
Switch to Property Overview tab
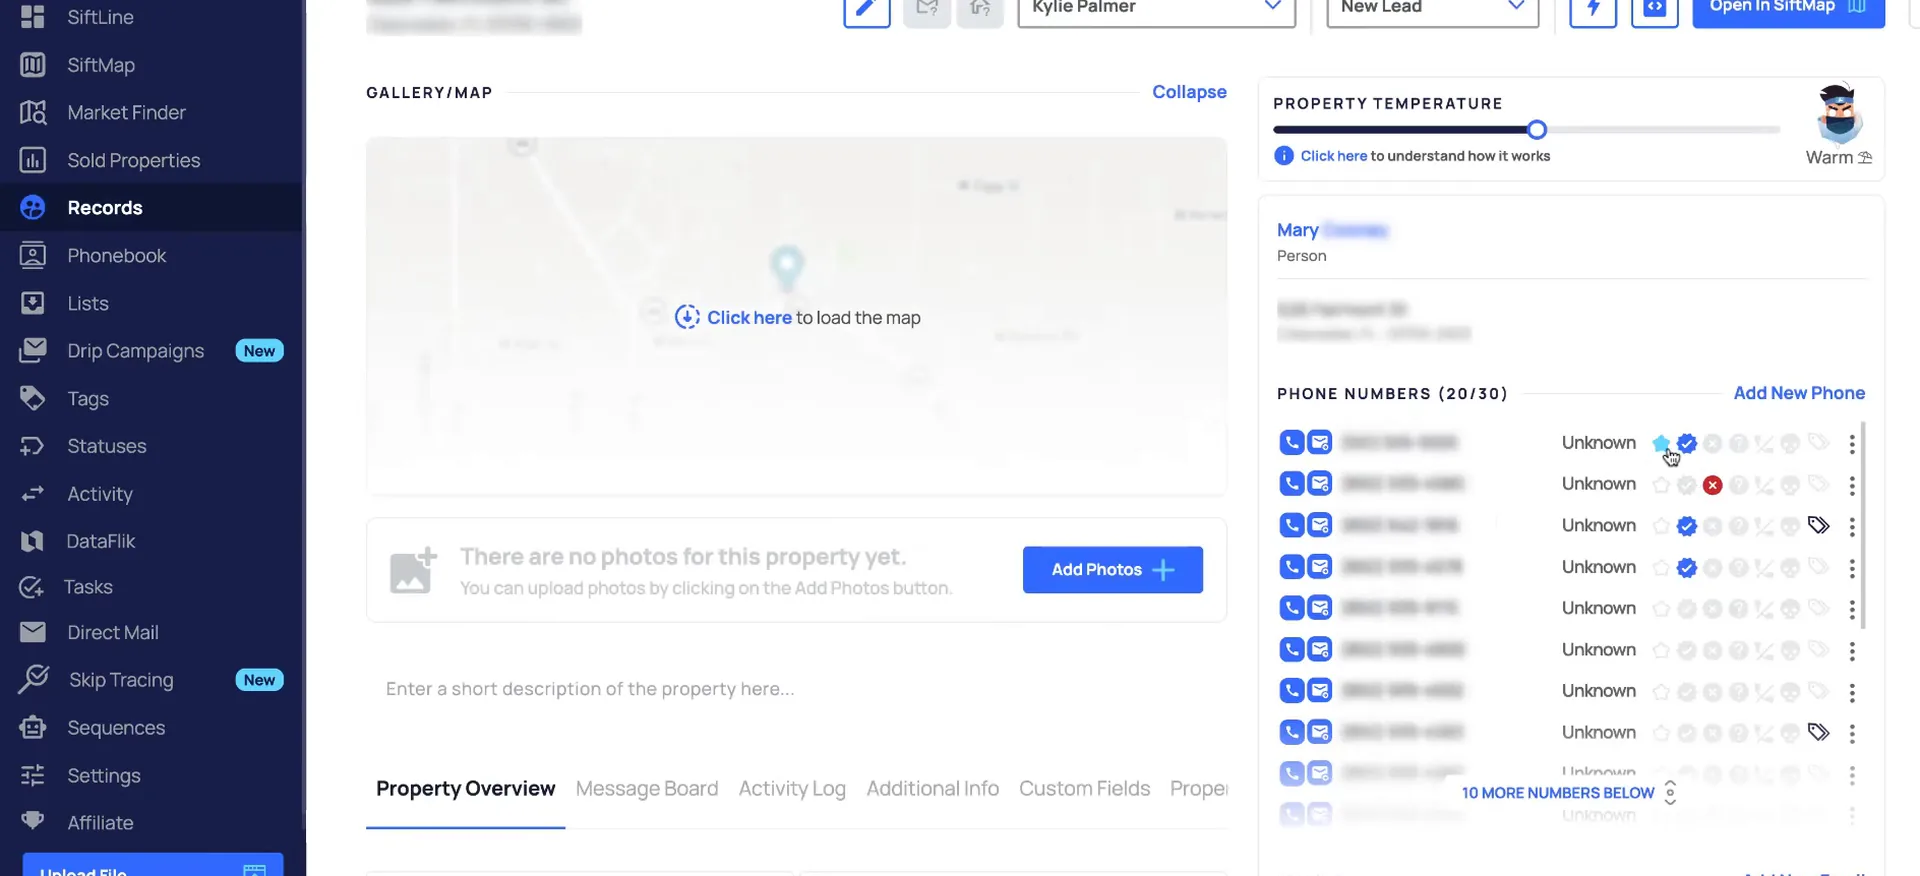[x=465, y=789]
